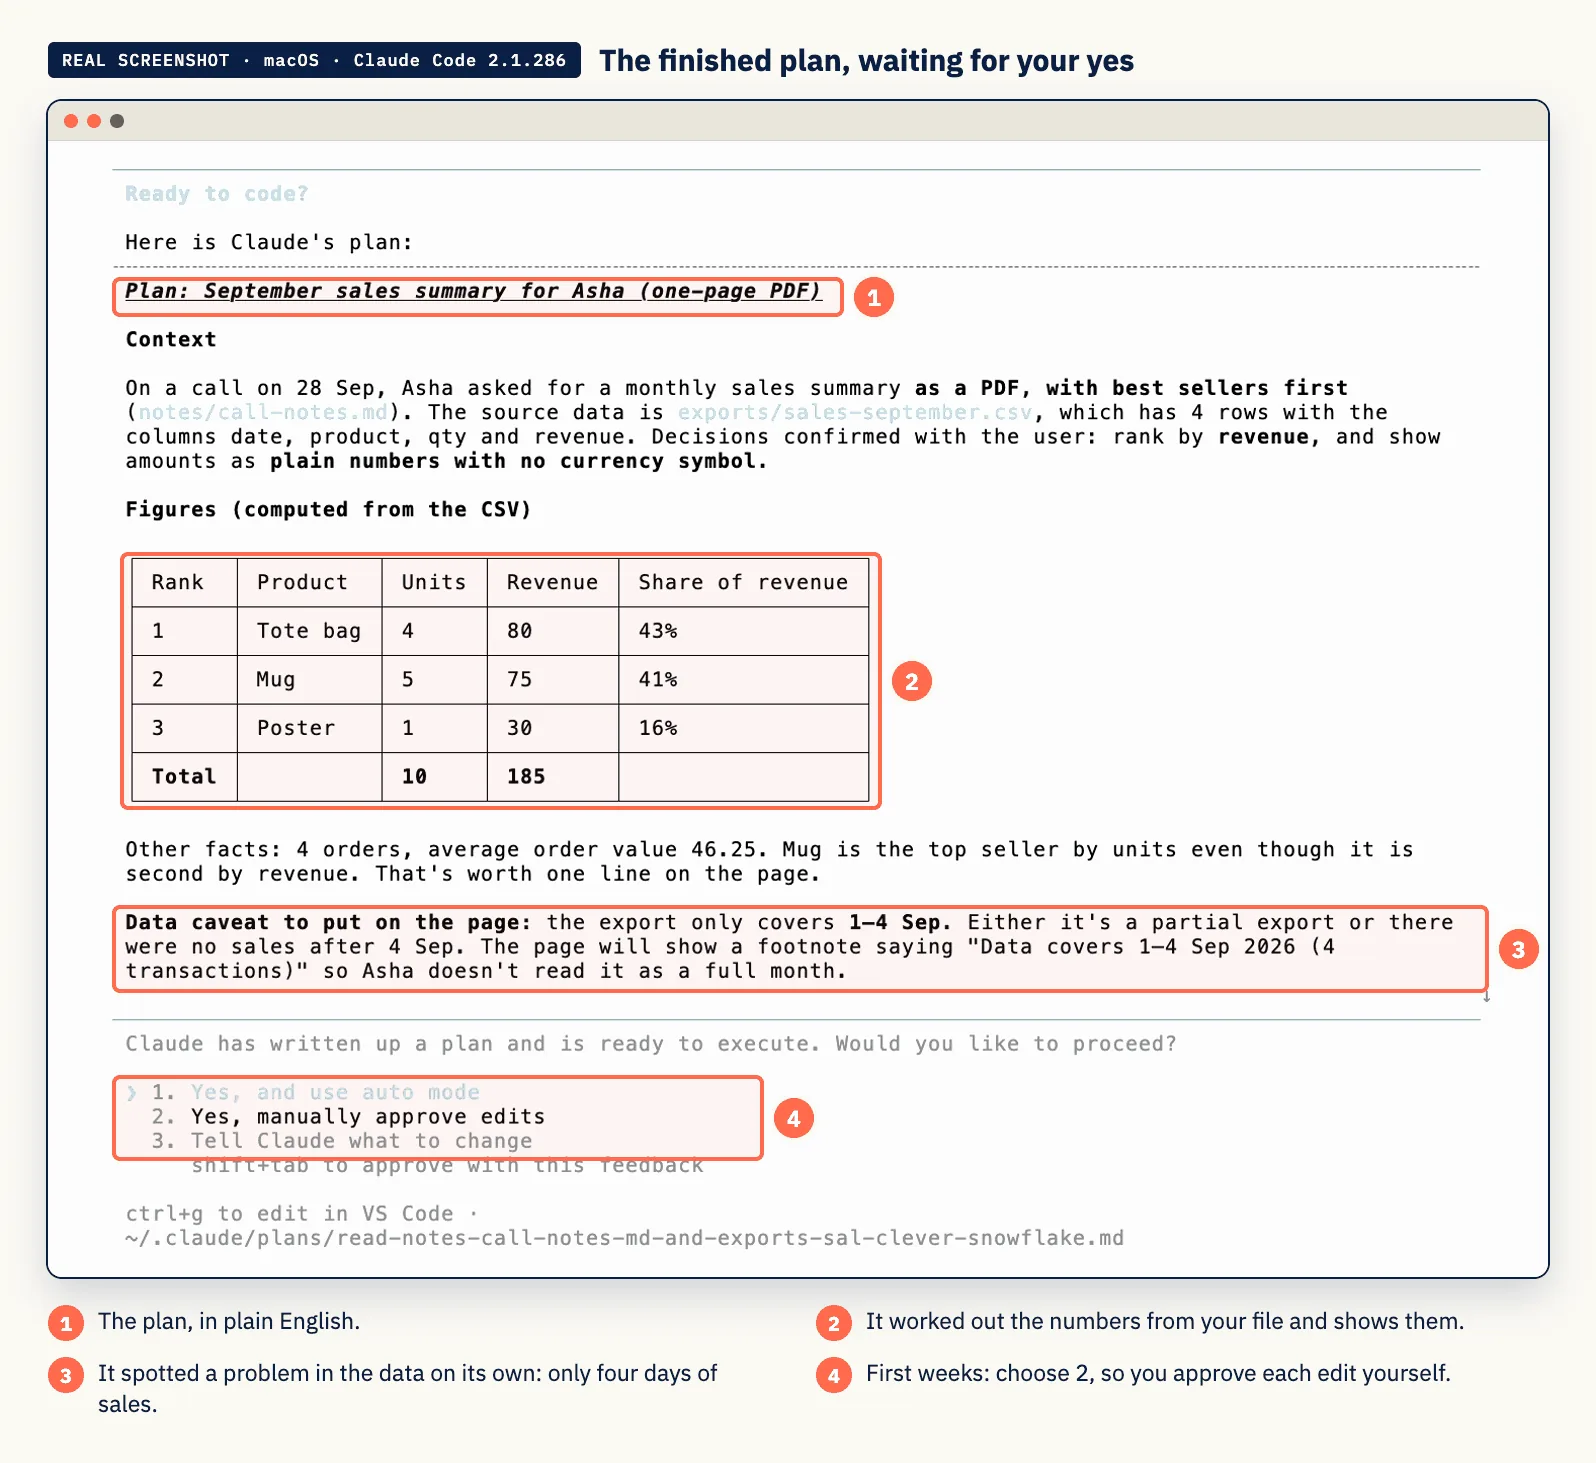Click the red close button of the terminal window
The image size is (1596, 1463).
(x=71, y=121)
